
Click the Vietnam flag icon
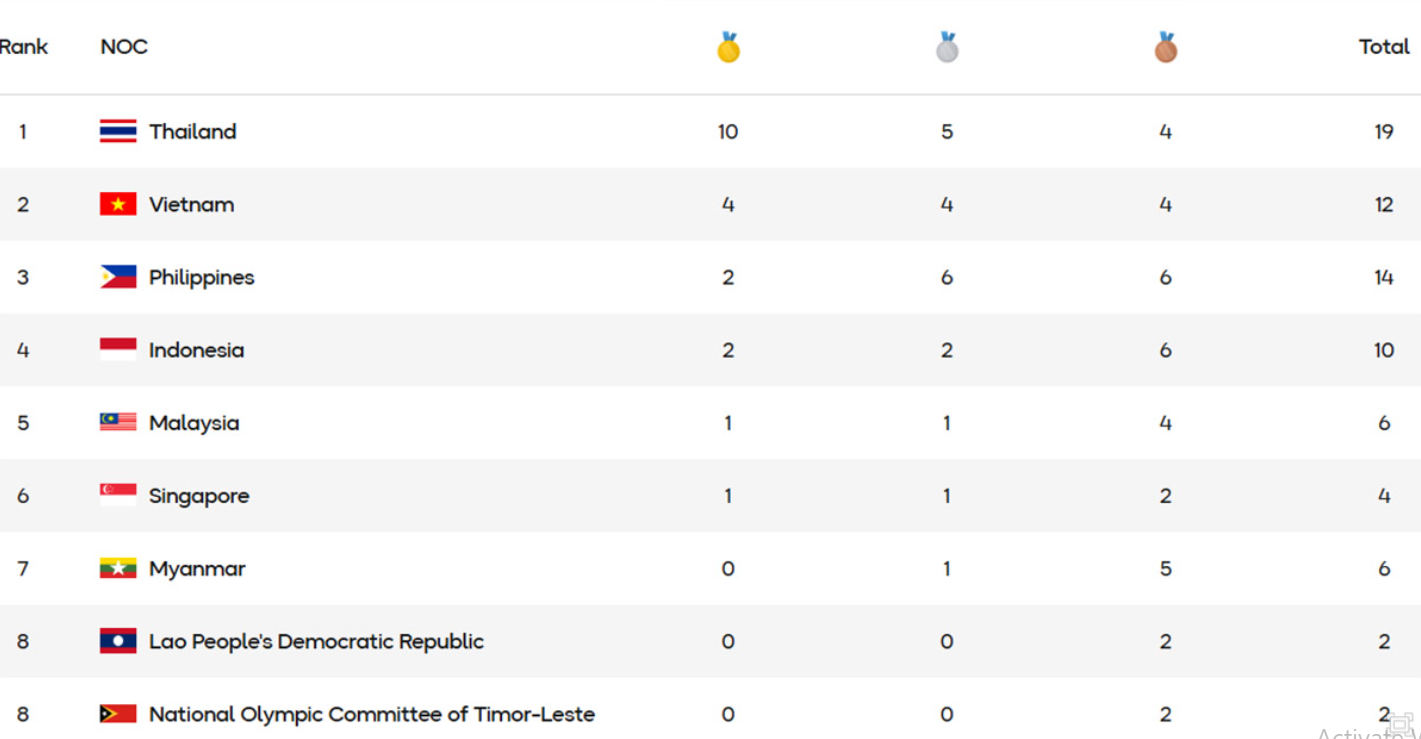pos(118,205)
